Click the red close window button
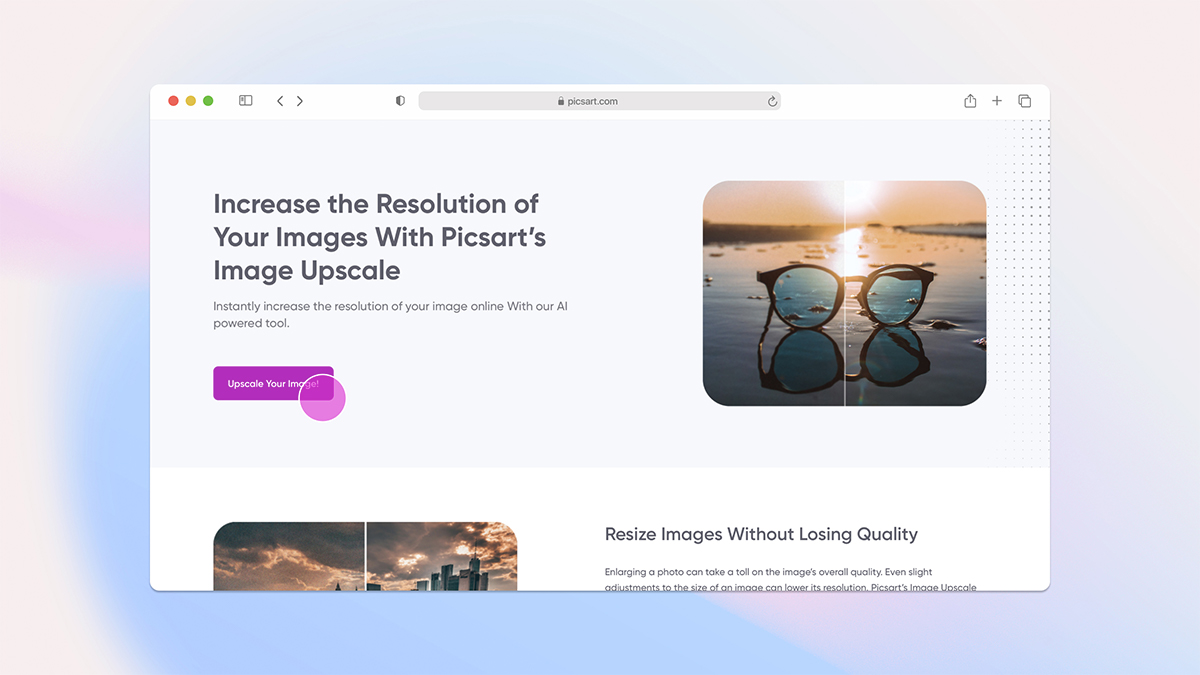 [x=173, y=101]
